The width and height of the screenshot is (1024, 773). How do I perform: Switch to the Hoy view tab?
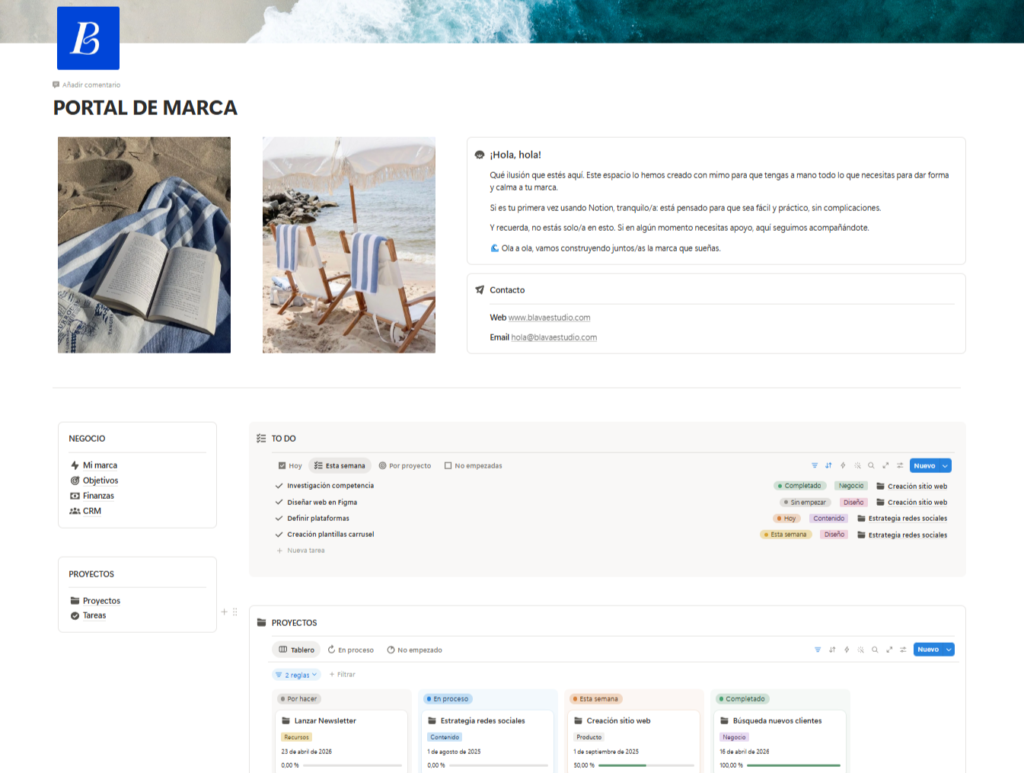(290, 465)
